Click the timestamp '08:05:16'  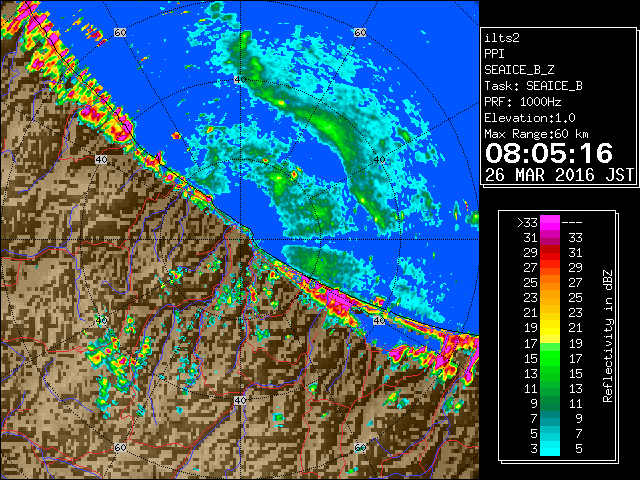click(x=549, y=153)
